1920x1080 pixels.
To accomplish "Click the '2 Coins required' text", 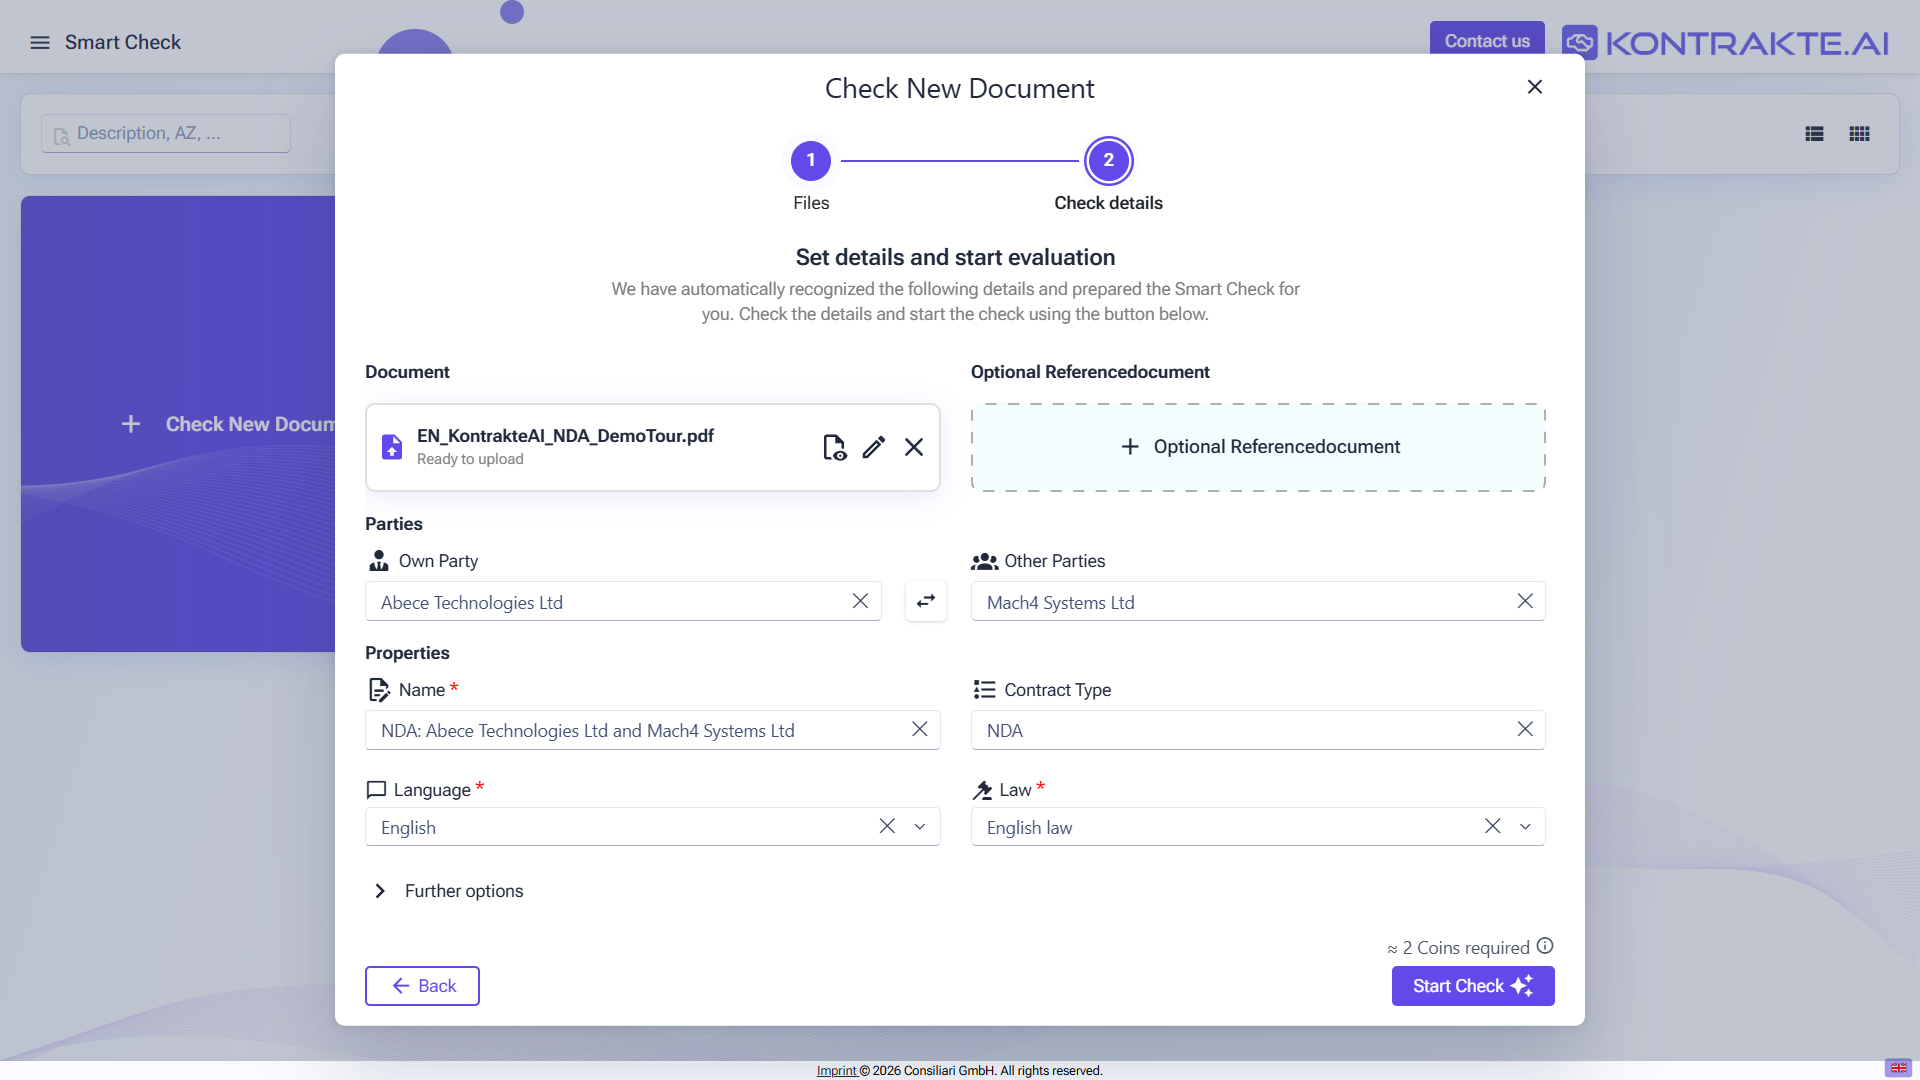I will tap(1466, 948).
